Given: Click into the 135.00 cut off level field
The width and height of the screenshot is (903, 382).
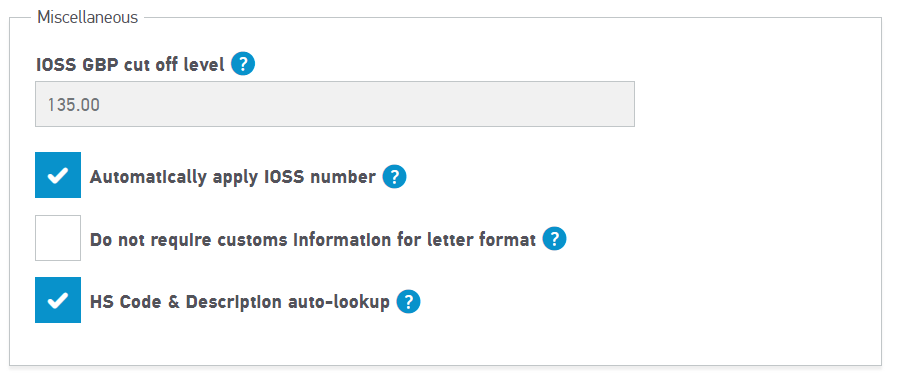Looking at the screenshot, I should 335,104.
